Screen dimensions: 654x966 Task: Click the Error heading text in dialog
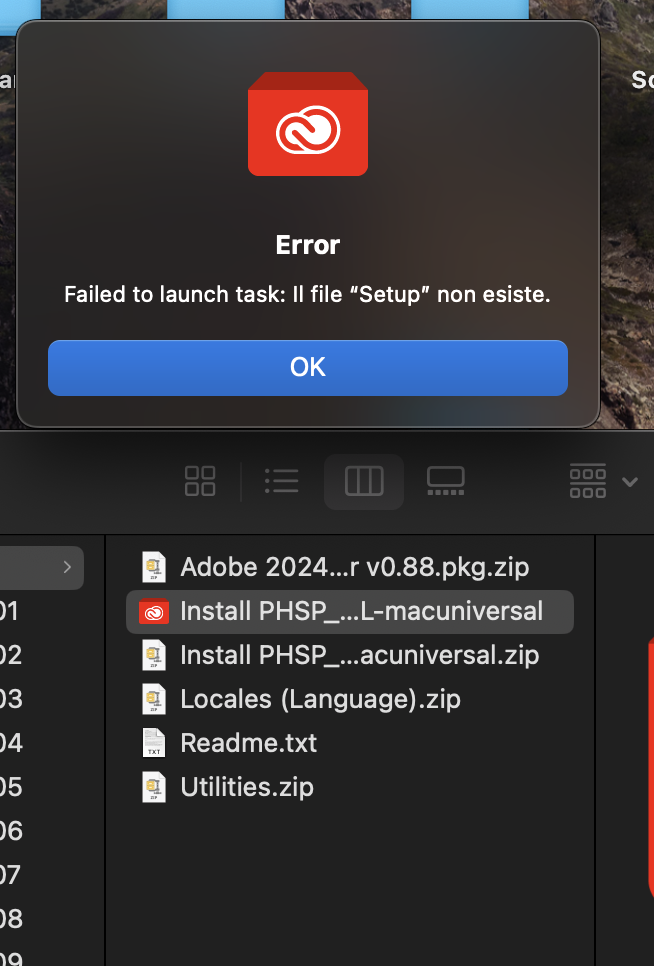[x=308, y=245]
